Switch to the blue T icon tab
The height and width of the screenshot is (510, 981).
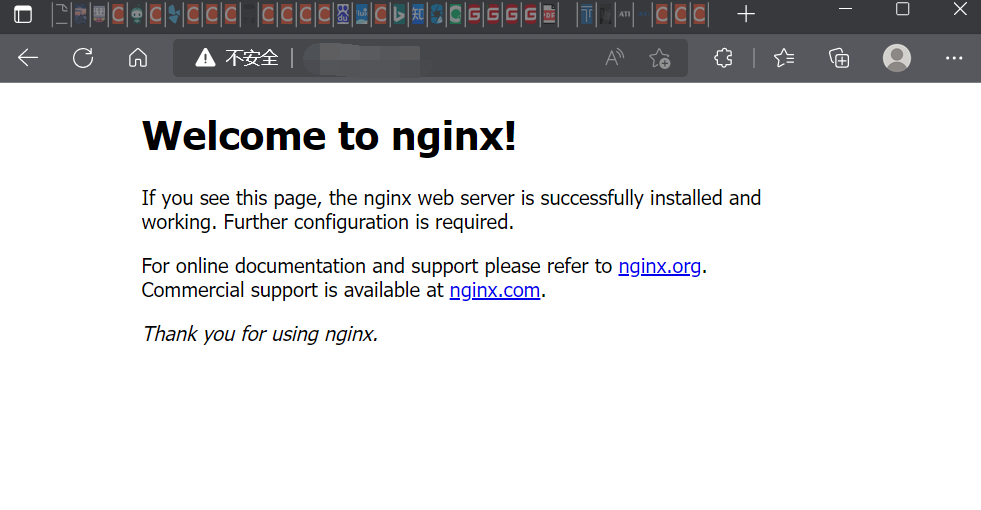(587, 14)
